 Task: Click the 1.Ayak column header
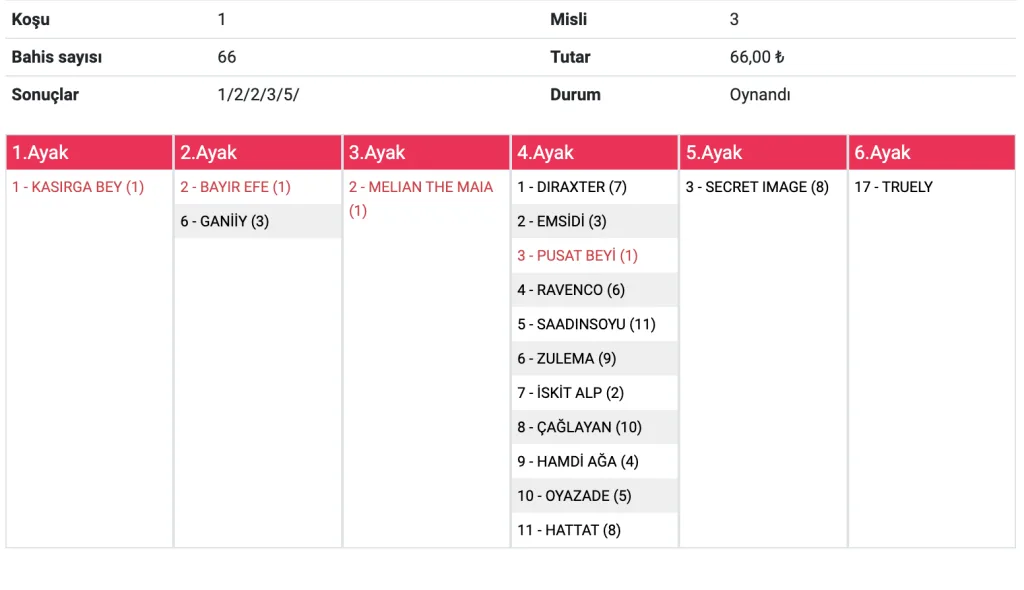(x=89, y=153)
